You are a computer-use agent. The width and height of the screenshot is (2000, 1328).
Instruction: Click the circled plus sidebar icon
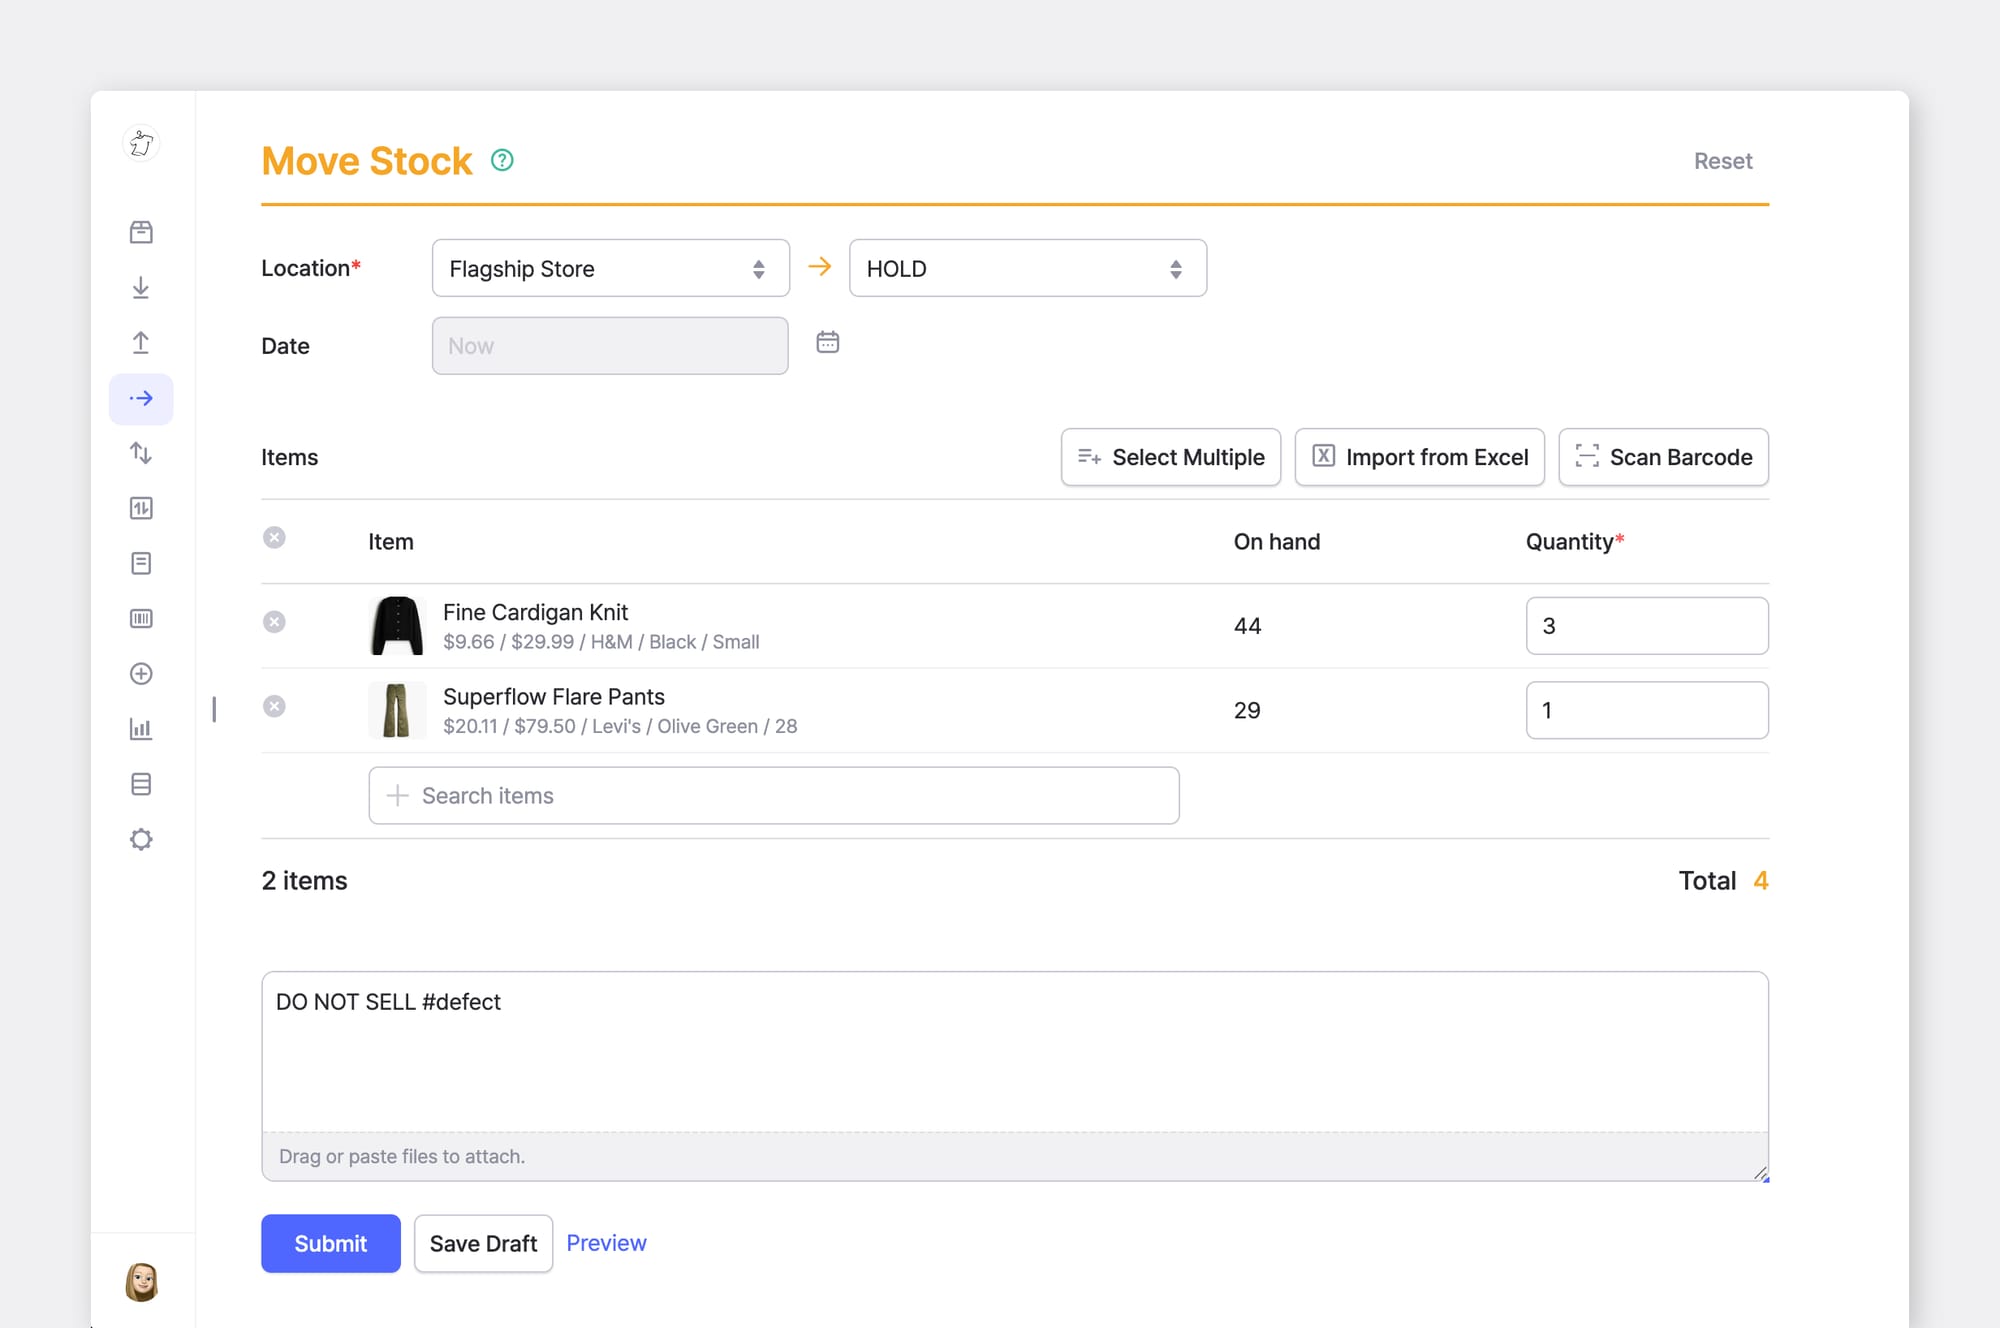[141, 674]
